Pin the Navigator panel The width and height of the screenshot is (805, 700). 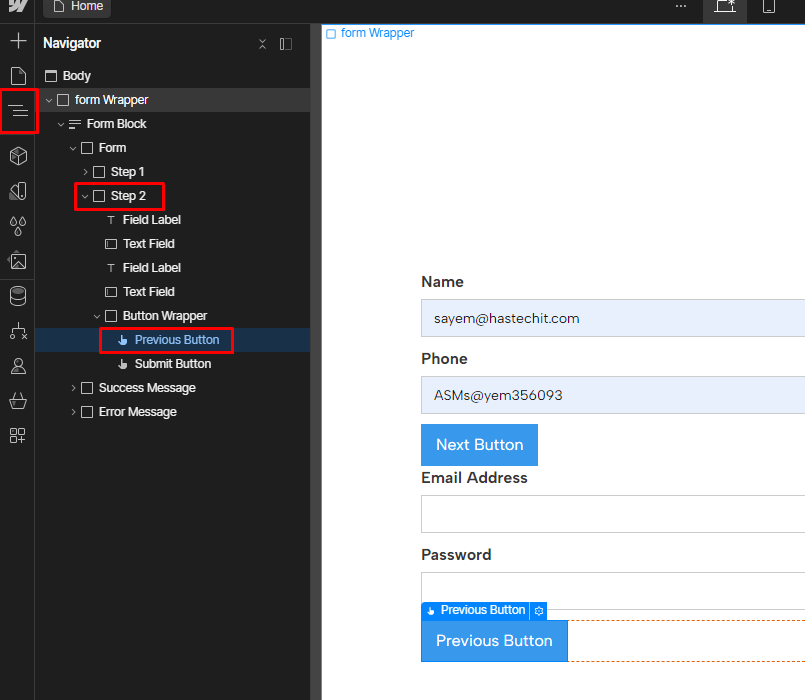(286, 44)
